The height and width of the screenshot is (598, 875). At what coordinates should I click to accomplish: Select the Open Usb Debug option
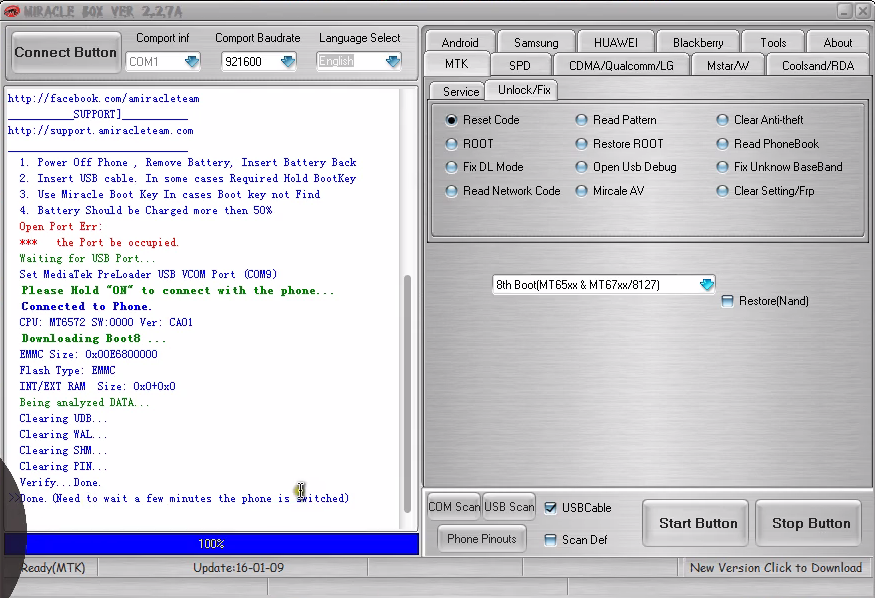[581, 167]
